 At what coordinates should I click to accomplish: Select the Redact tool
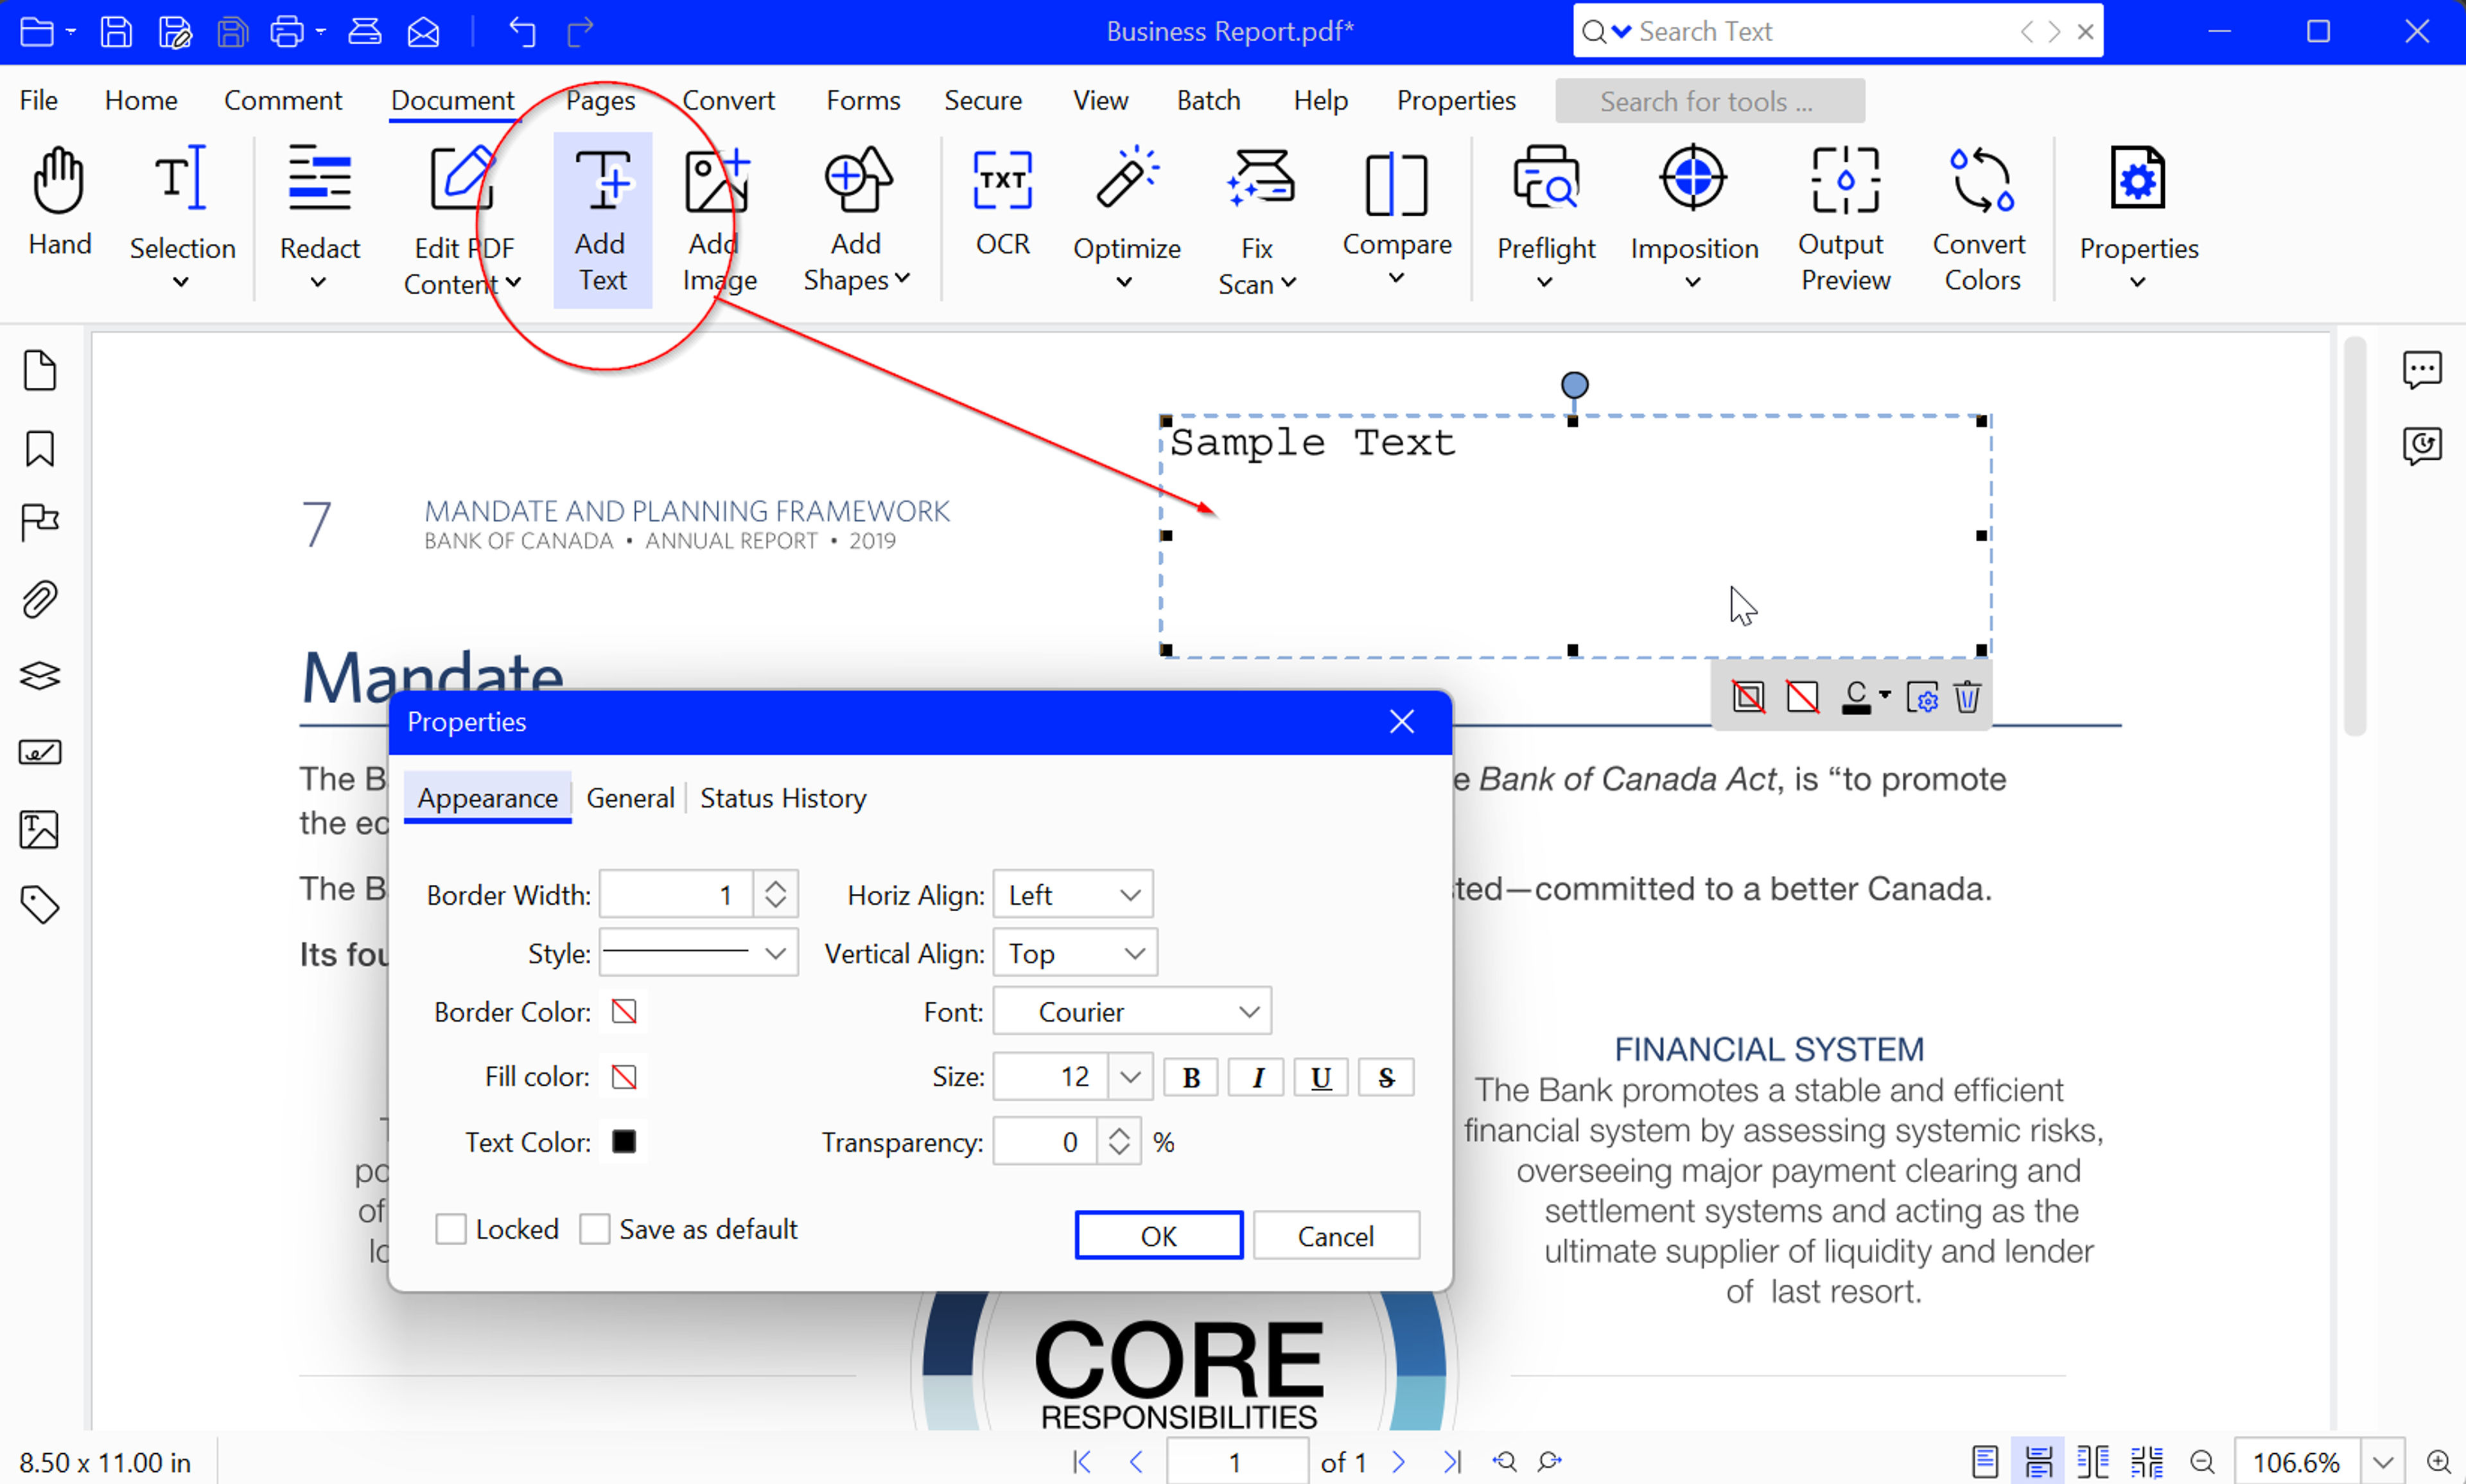[317, 211]
